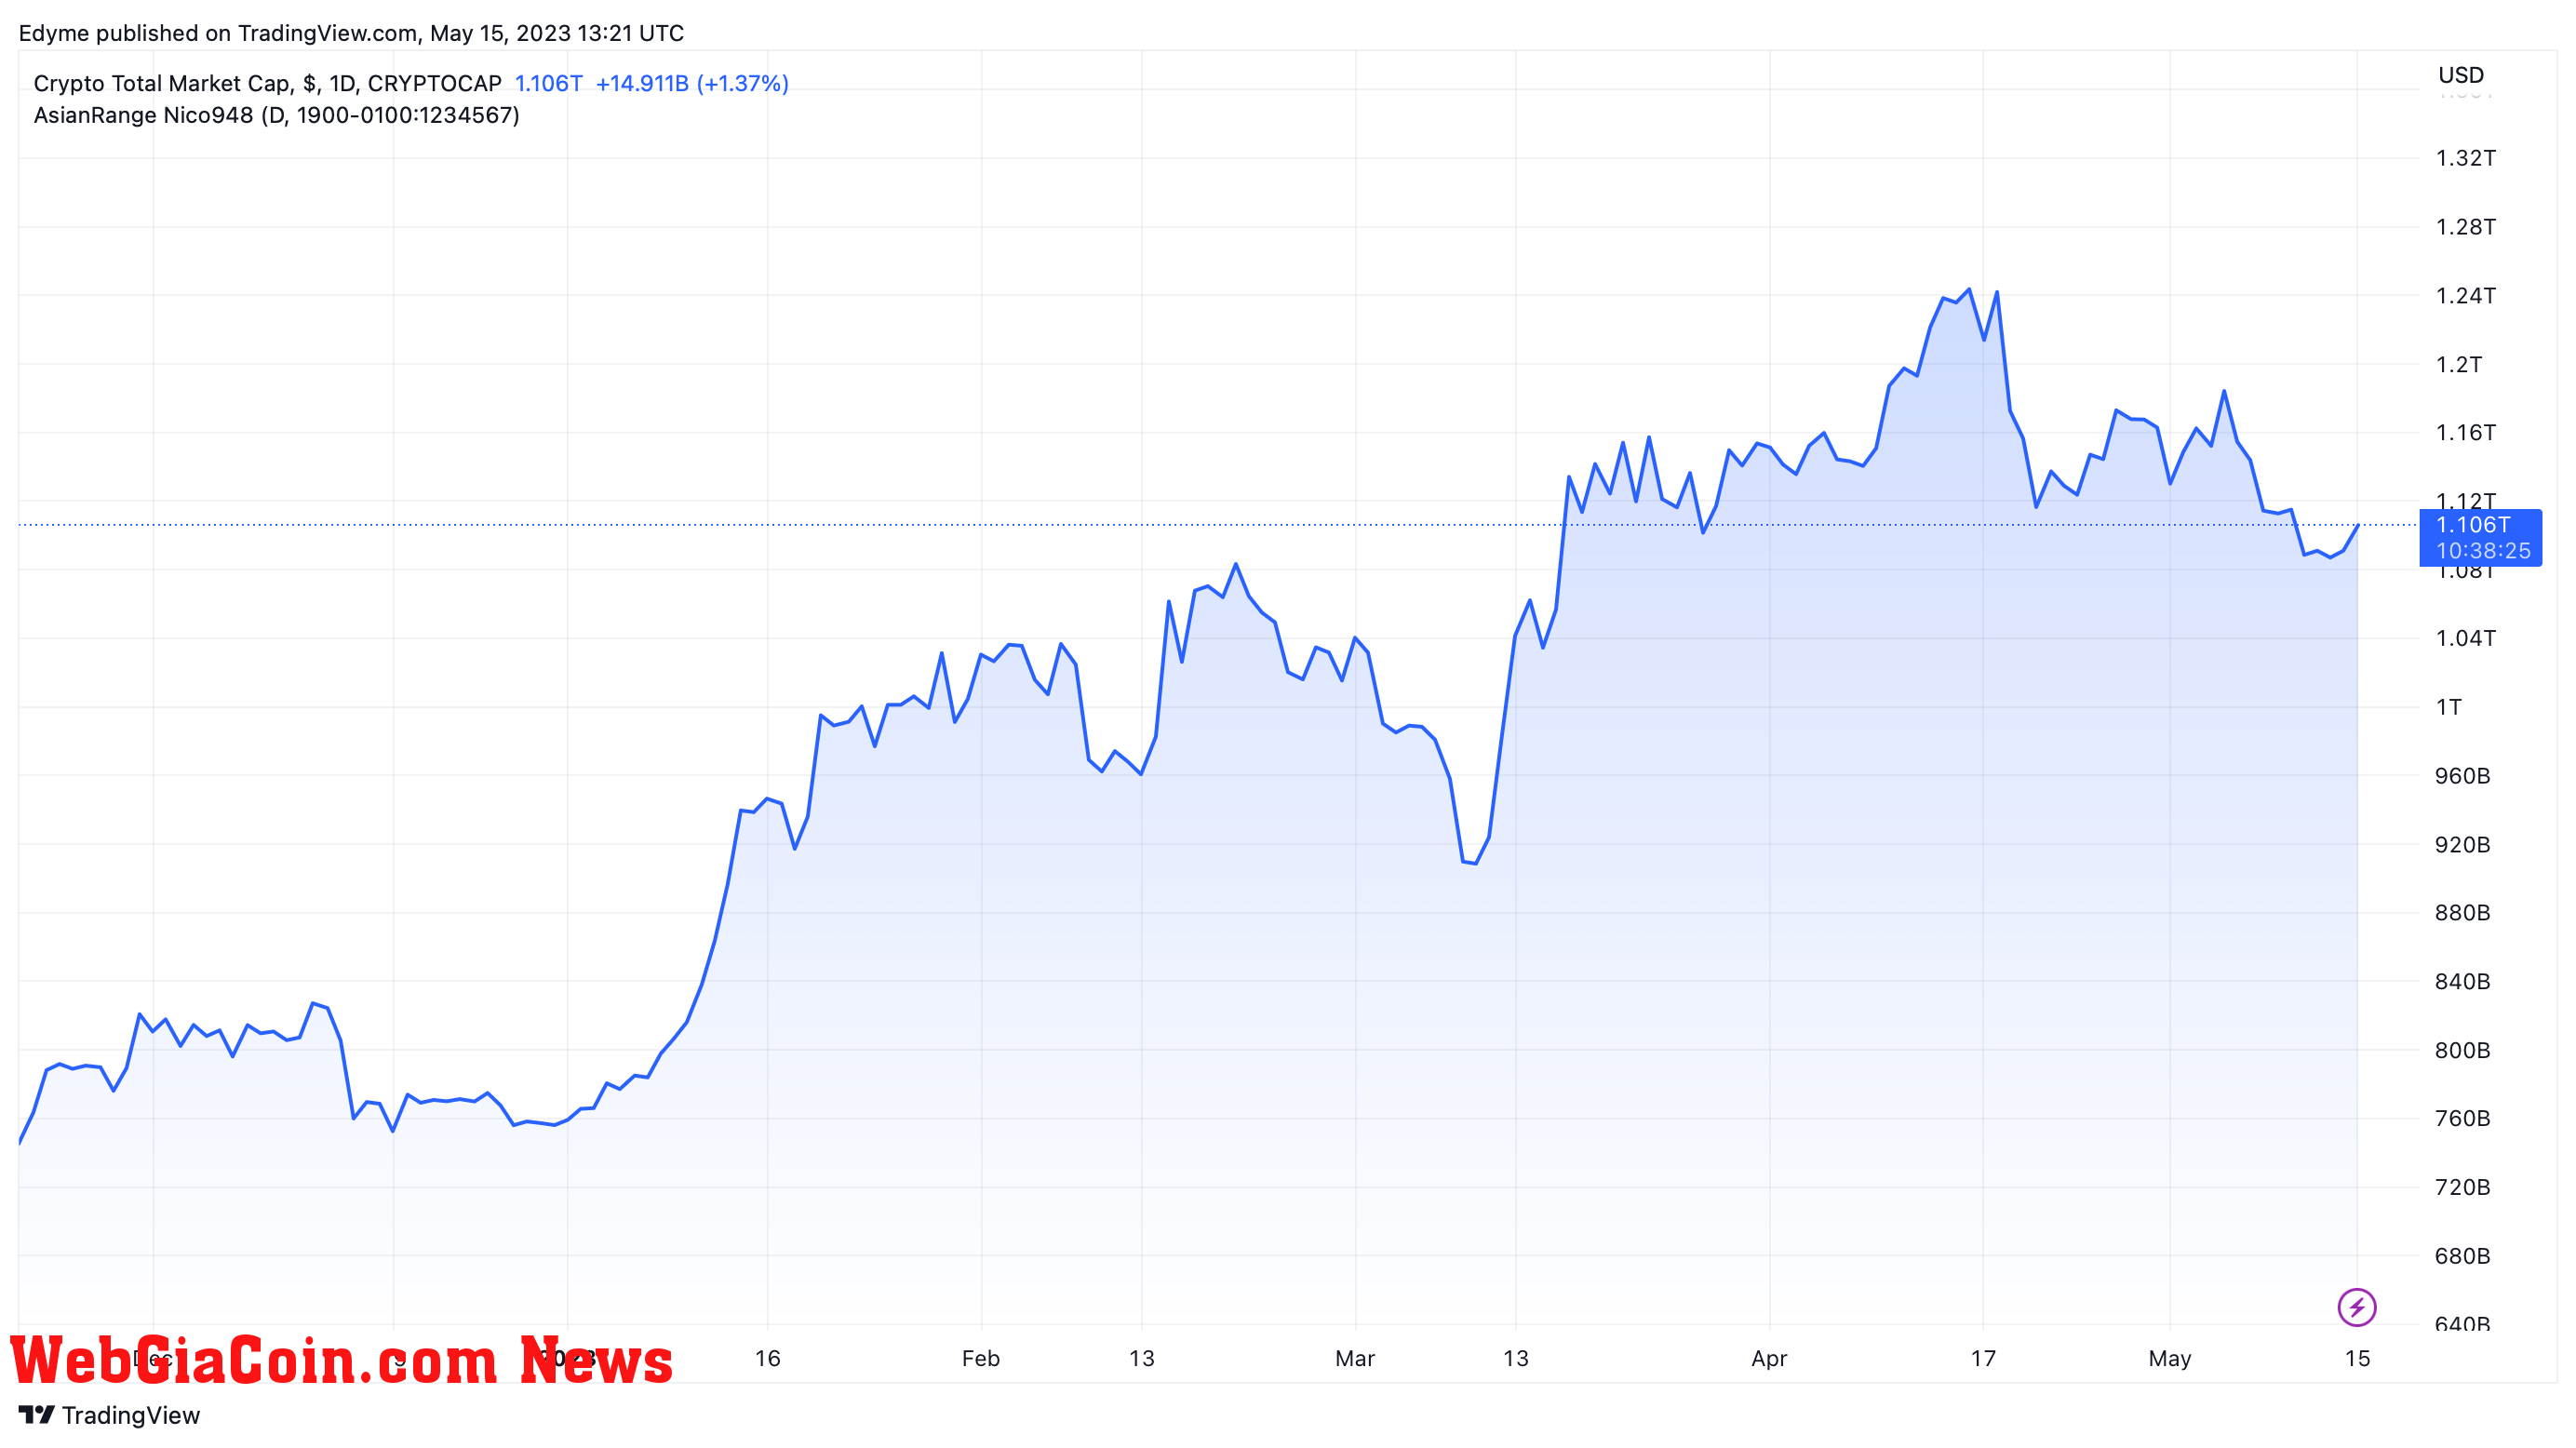This screenshot has width=2576, height=1448.
Task: Click the 13 date label after Mar
Action: [1515, 1358]
